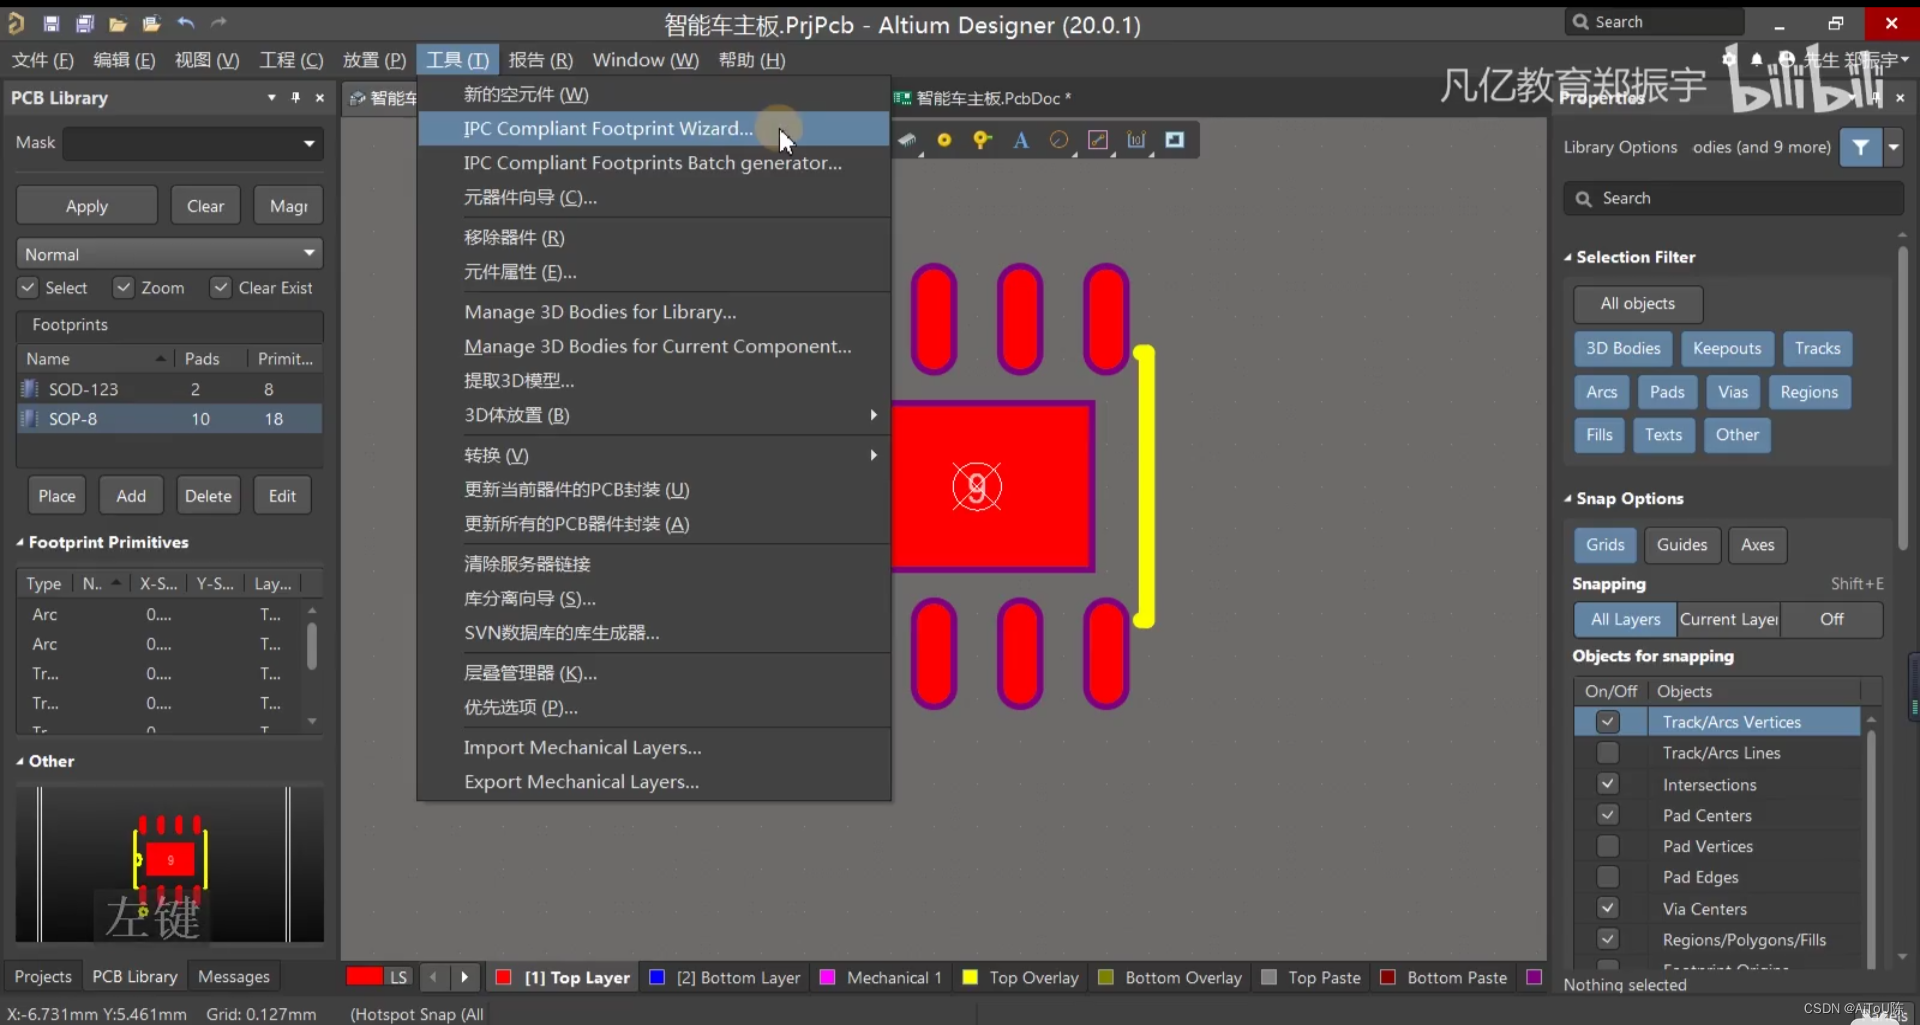Enable Pad Vertices snapping checkbox
This screenshot has height=1025, width=1920.
1607,845
